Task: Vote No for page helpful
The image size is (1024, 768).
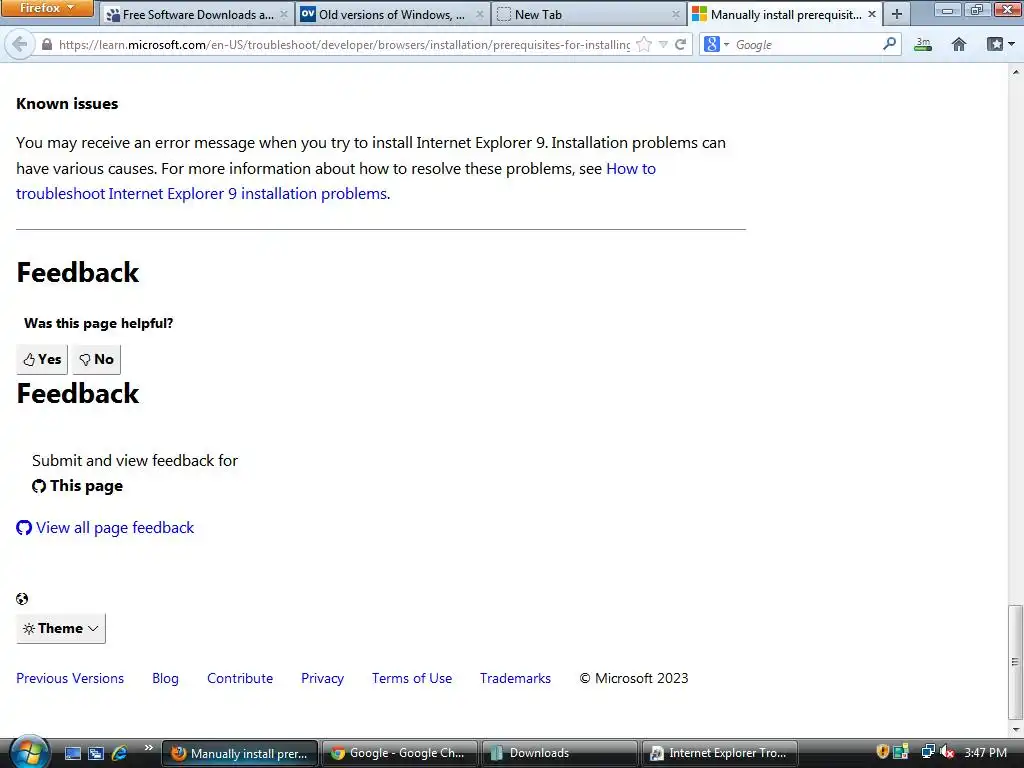Action: 97,359
